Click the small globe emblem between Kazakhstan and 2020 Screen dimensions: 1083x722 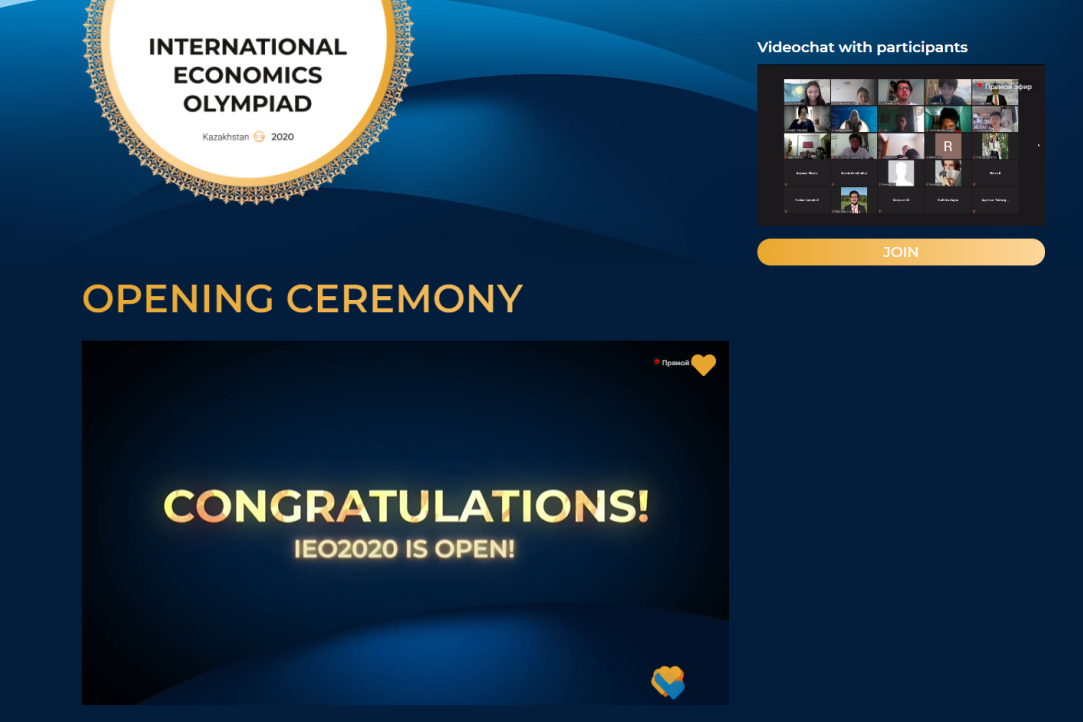(259, 137)
